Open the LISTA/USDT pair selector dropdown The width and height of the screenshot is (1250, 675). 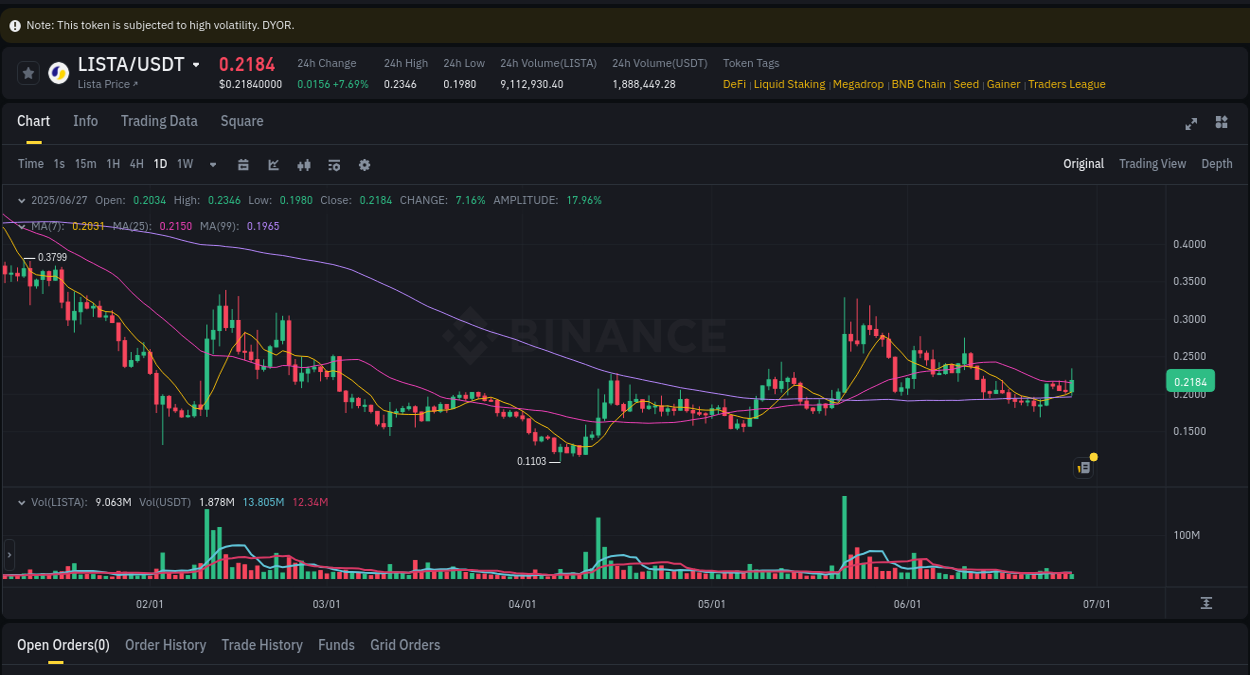(x=194, y=63)
